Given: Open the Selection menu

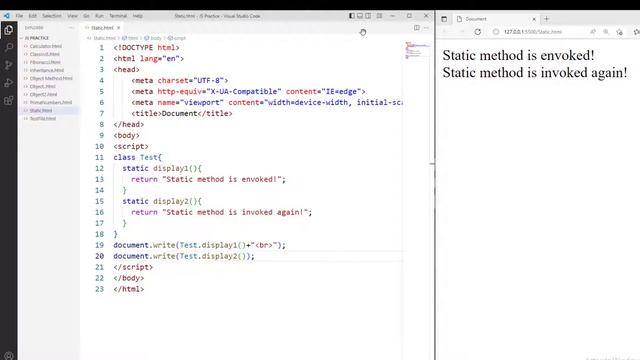Looking at the screenshot, I should tap(52, 16).
